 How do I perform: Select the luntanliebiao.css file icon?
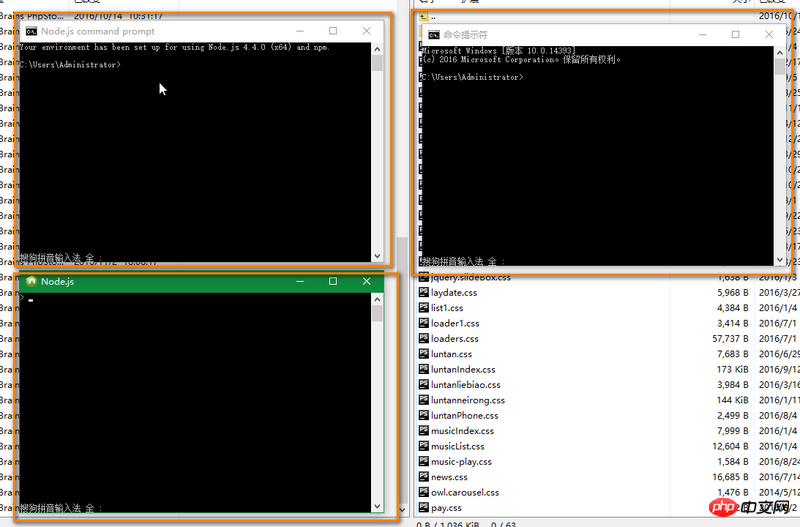(x=423, y=384)
